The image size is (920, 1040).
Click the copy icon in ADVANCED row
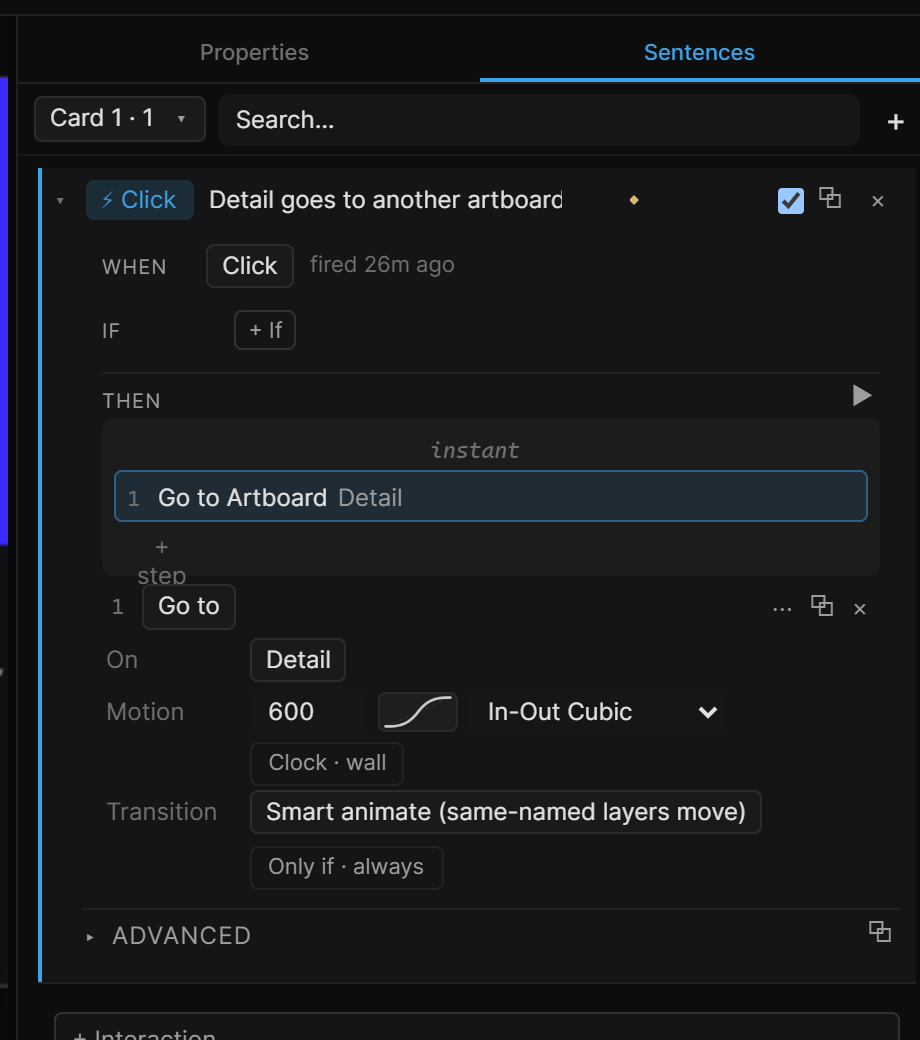[880, 931]
